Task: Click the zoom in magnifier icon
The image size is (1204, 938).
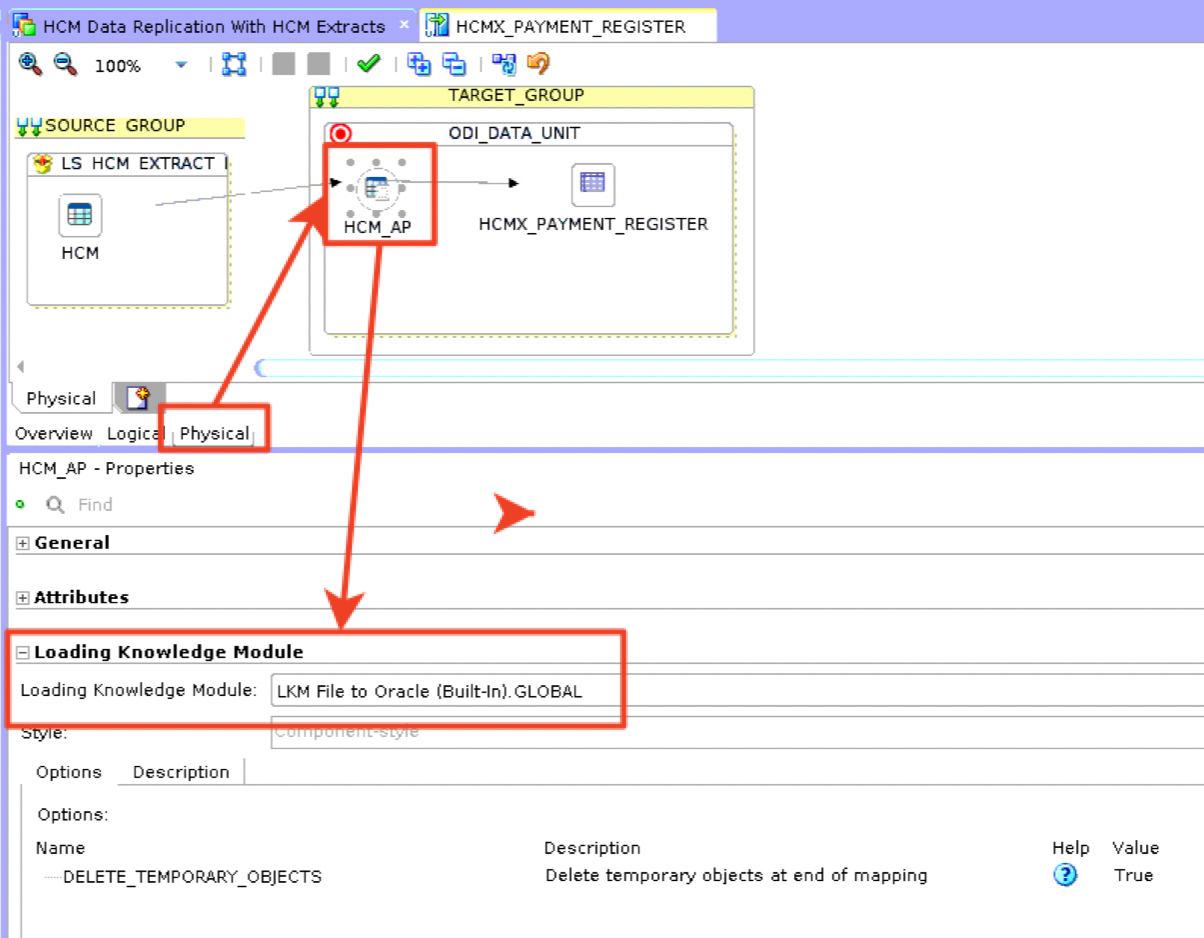Action: (x=30, y=65)
